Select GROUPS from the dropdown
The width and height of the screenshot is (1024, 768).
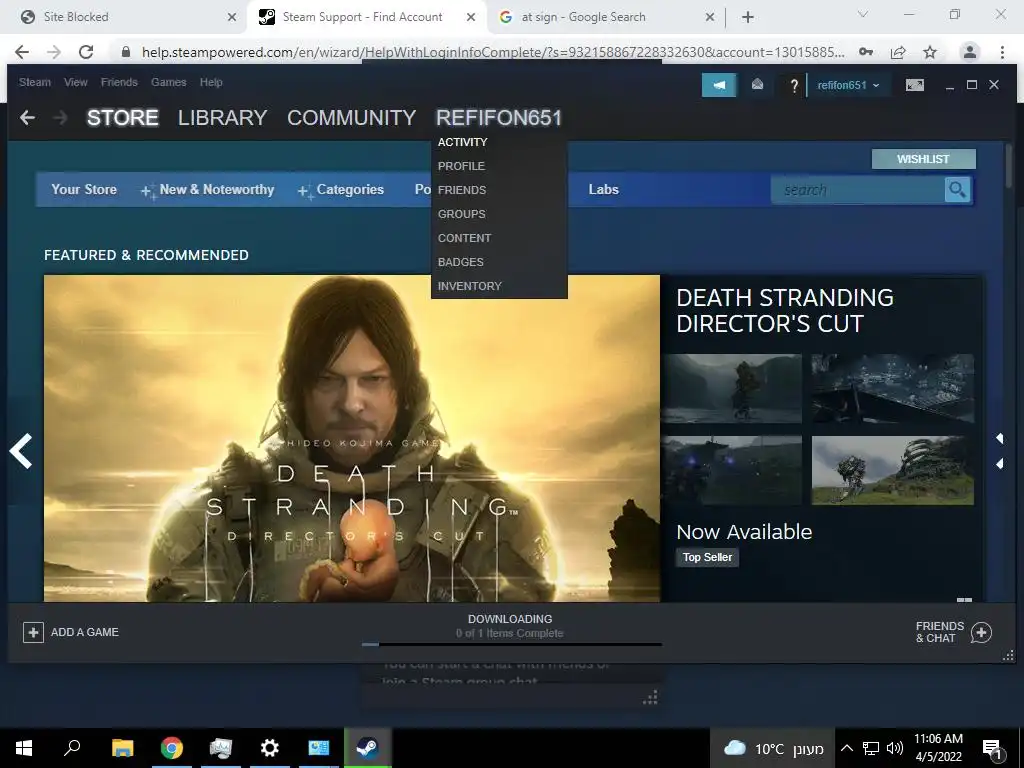click(x=461, y=214)
